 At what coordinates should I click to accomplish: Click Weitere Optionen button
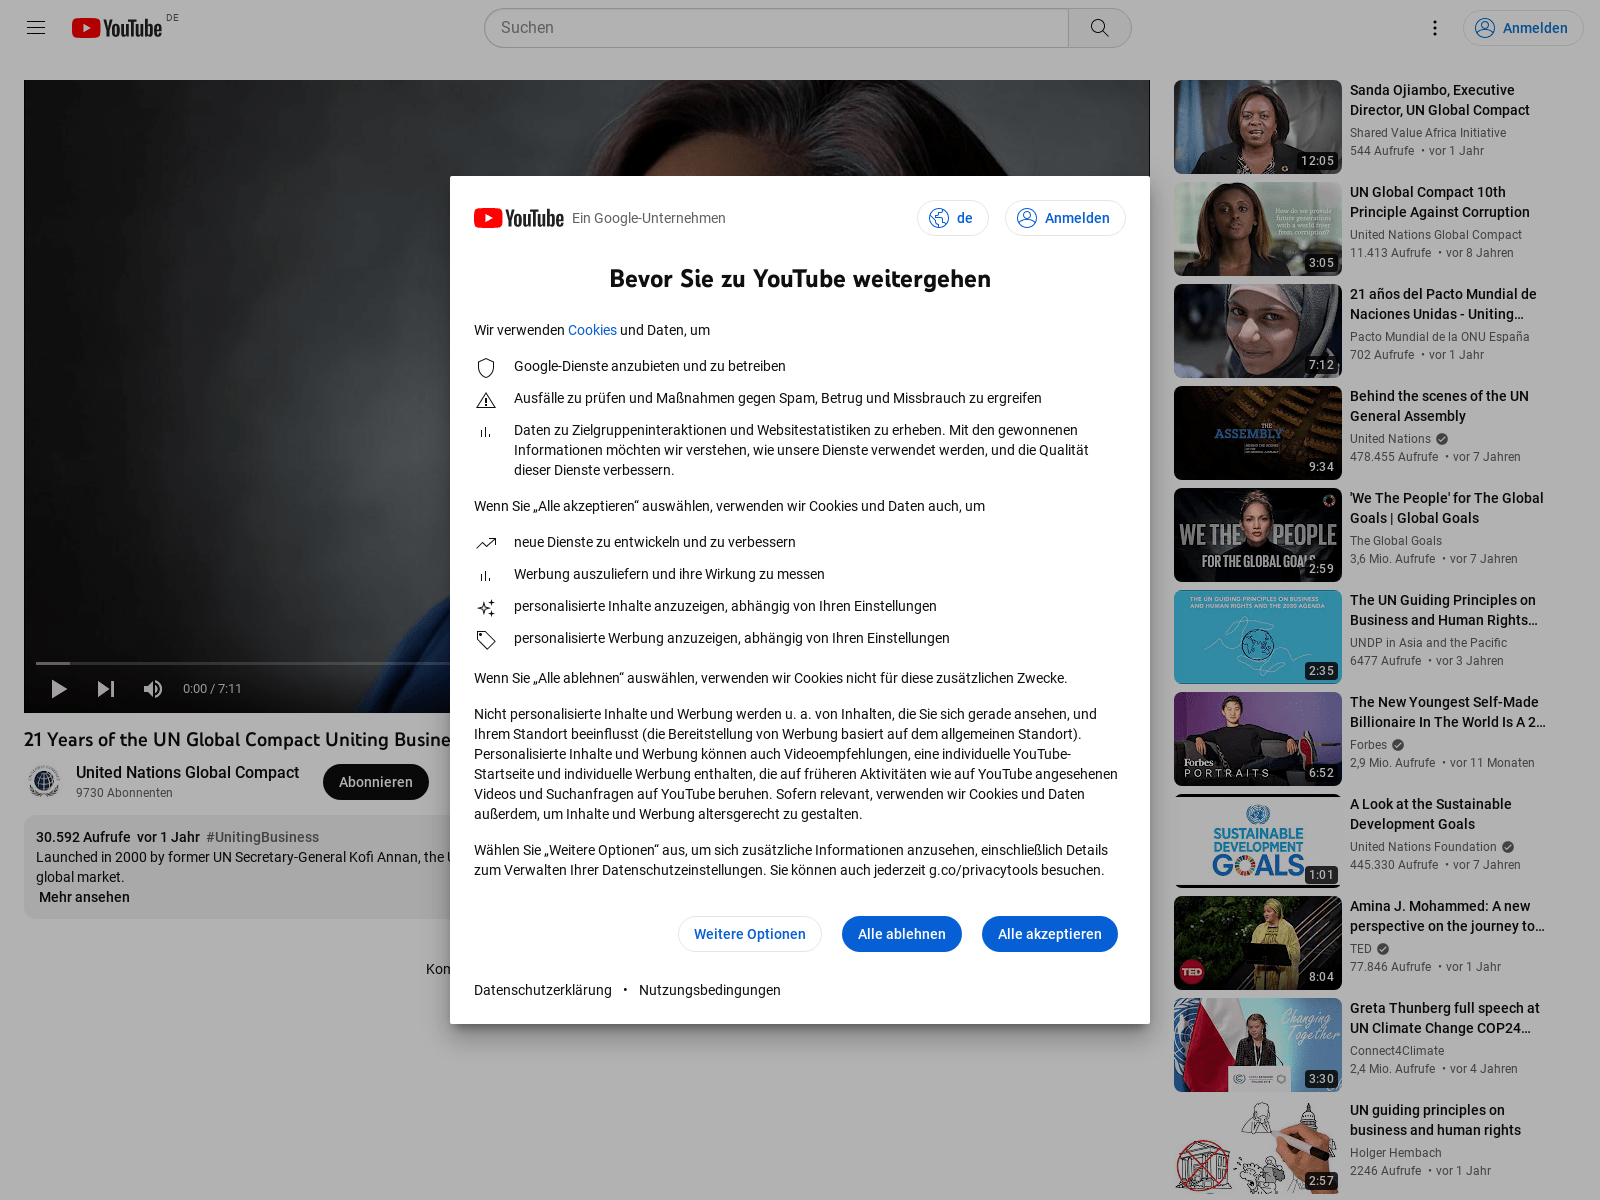750,934
